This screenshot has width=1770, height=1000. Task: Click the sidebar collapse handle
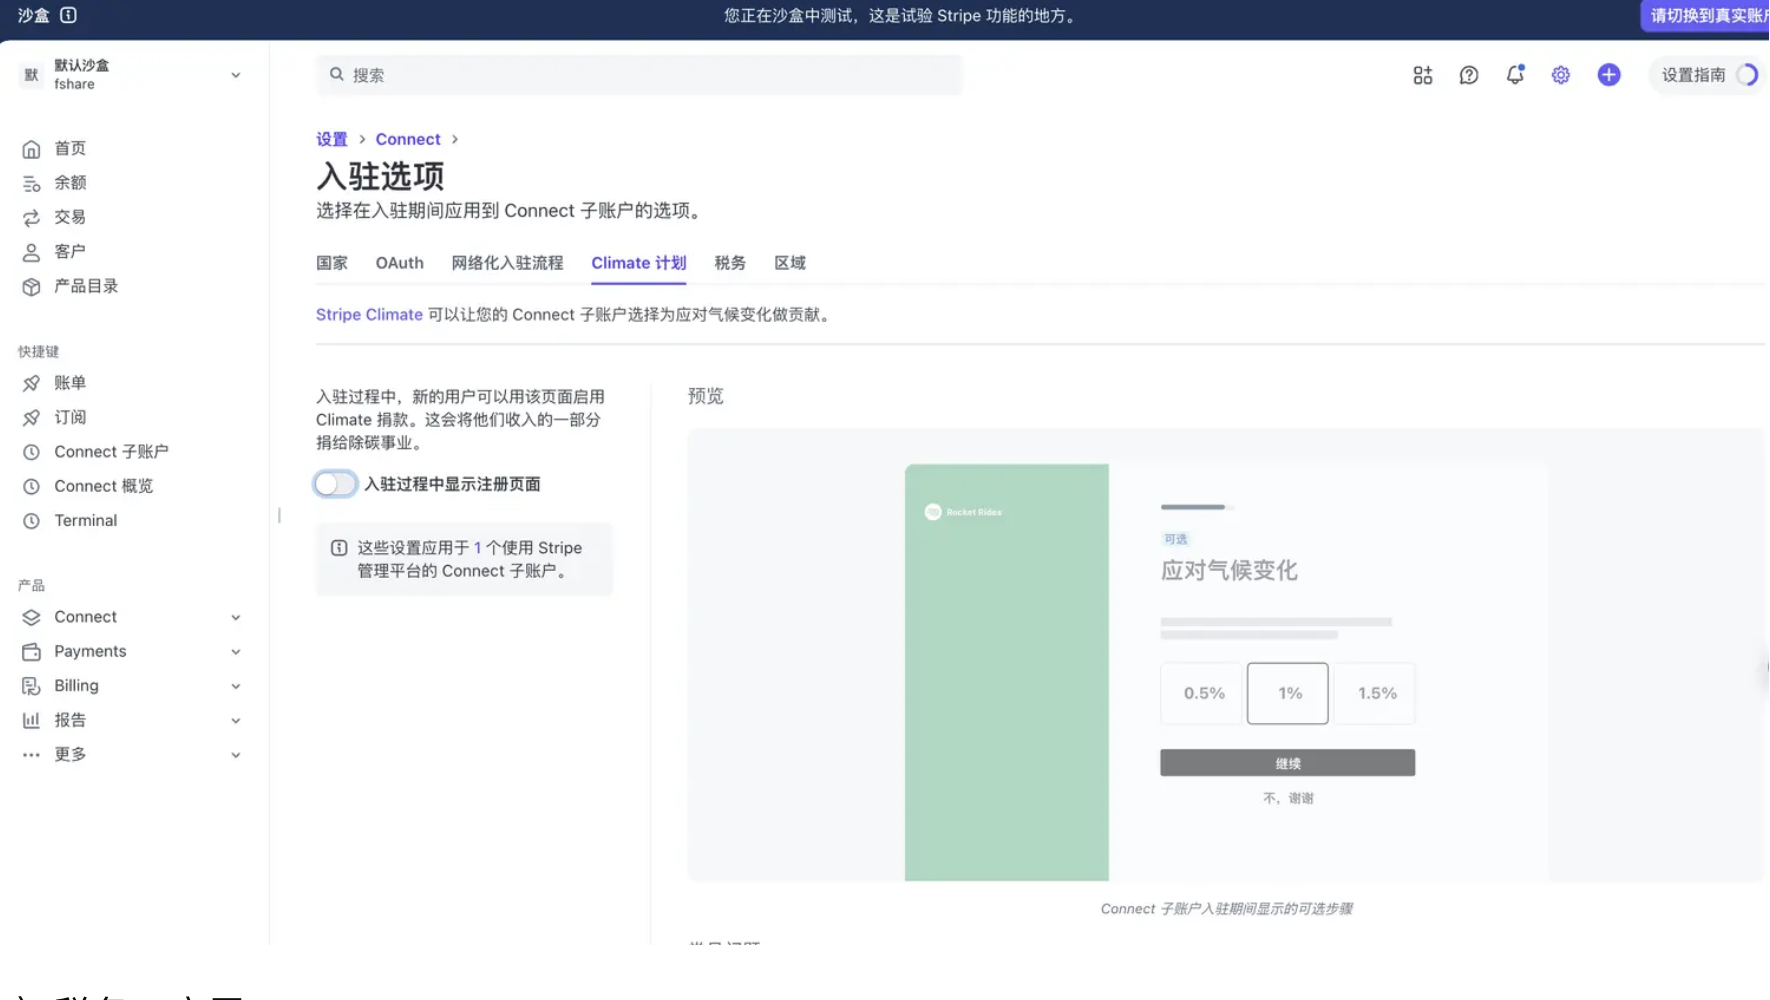(x=279, y=515)
